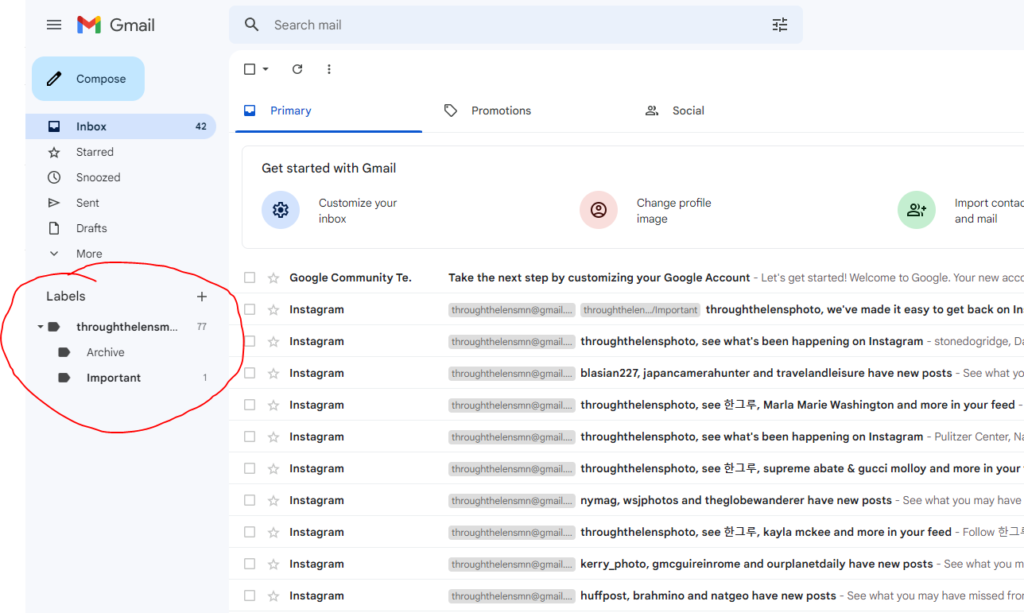The width and height of the screenshot is (1024, 613).
Task: Click the Customize your inbox gear icon
Action: [x=280, y=210]
